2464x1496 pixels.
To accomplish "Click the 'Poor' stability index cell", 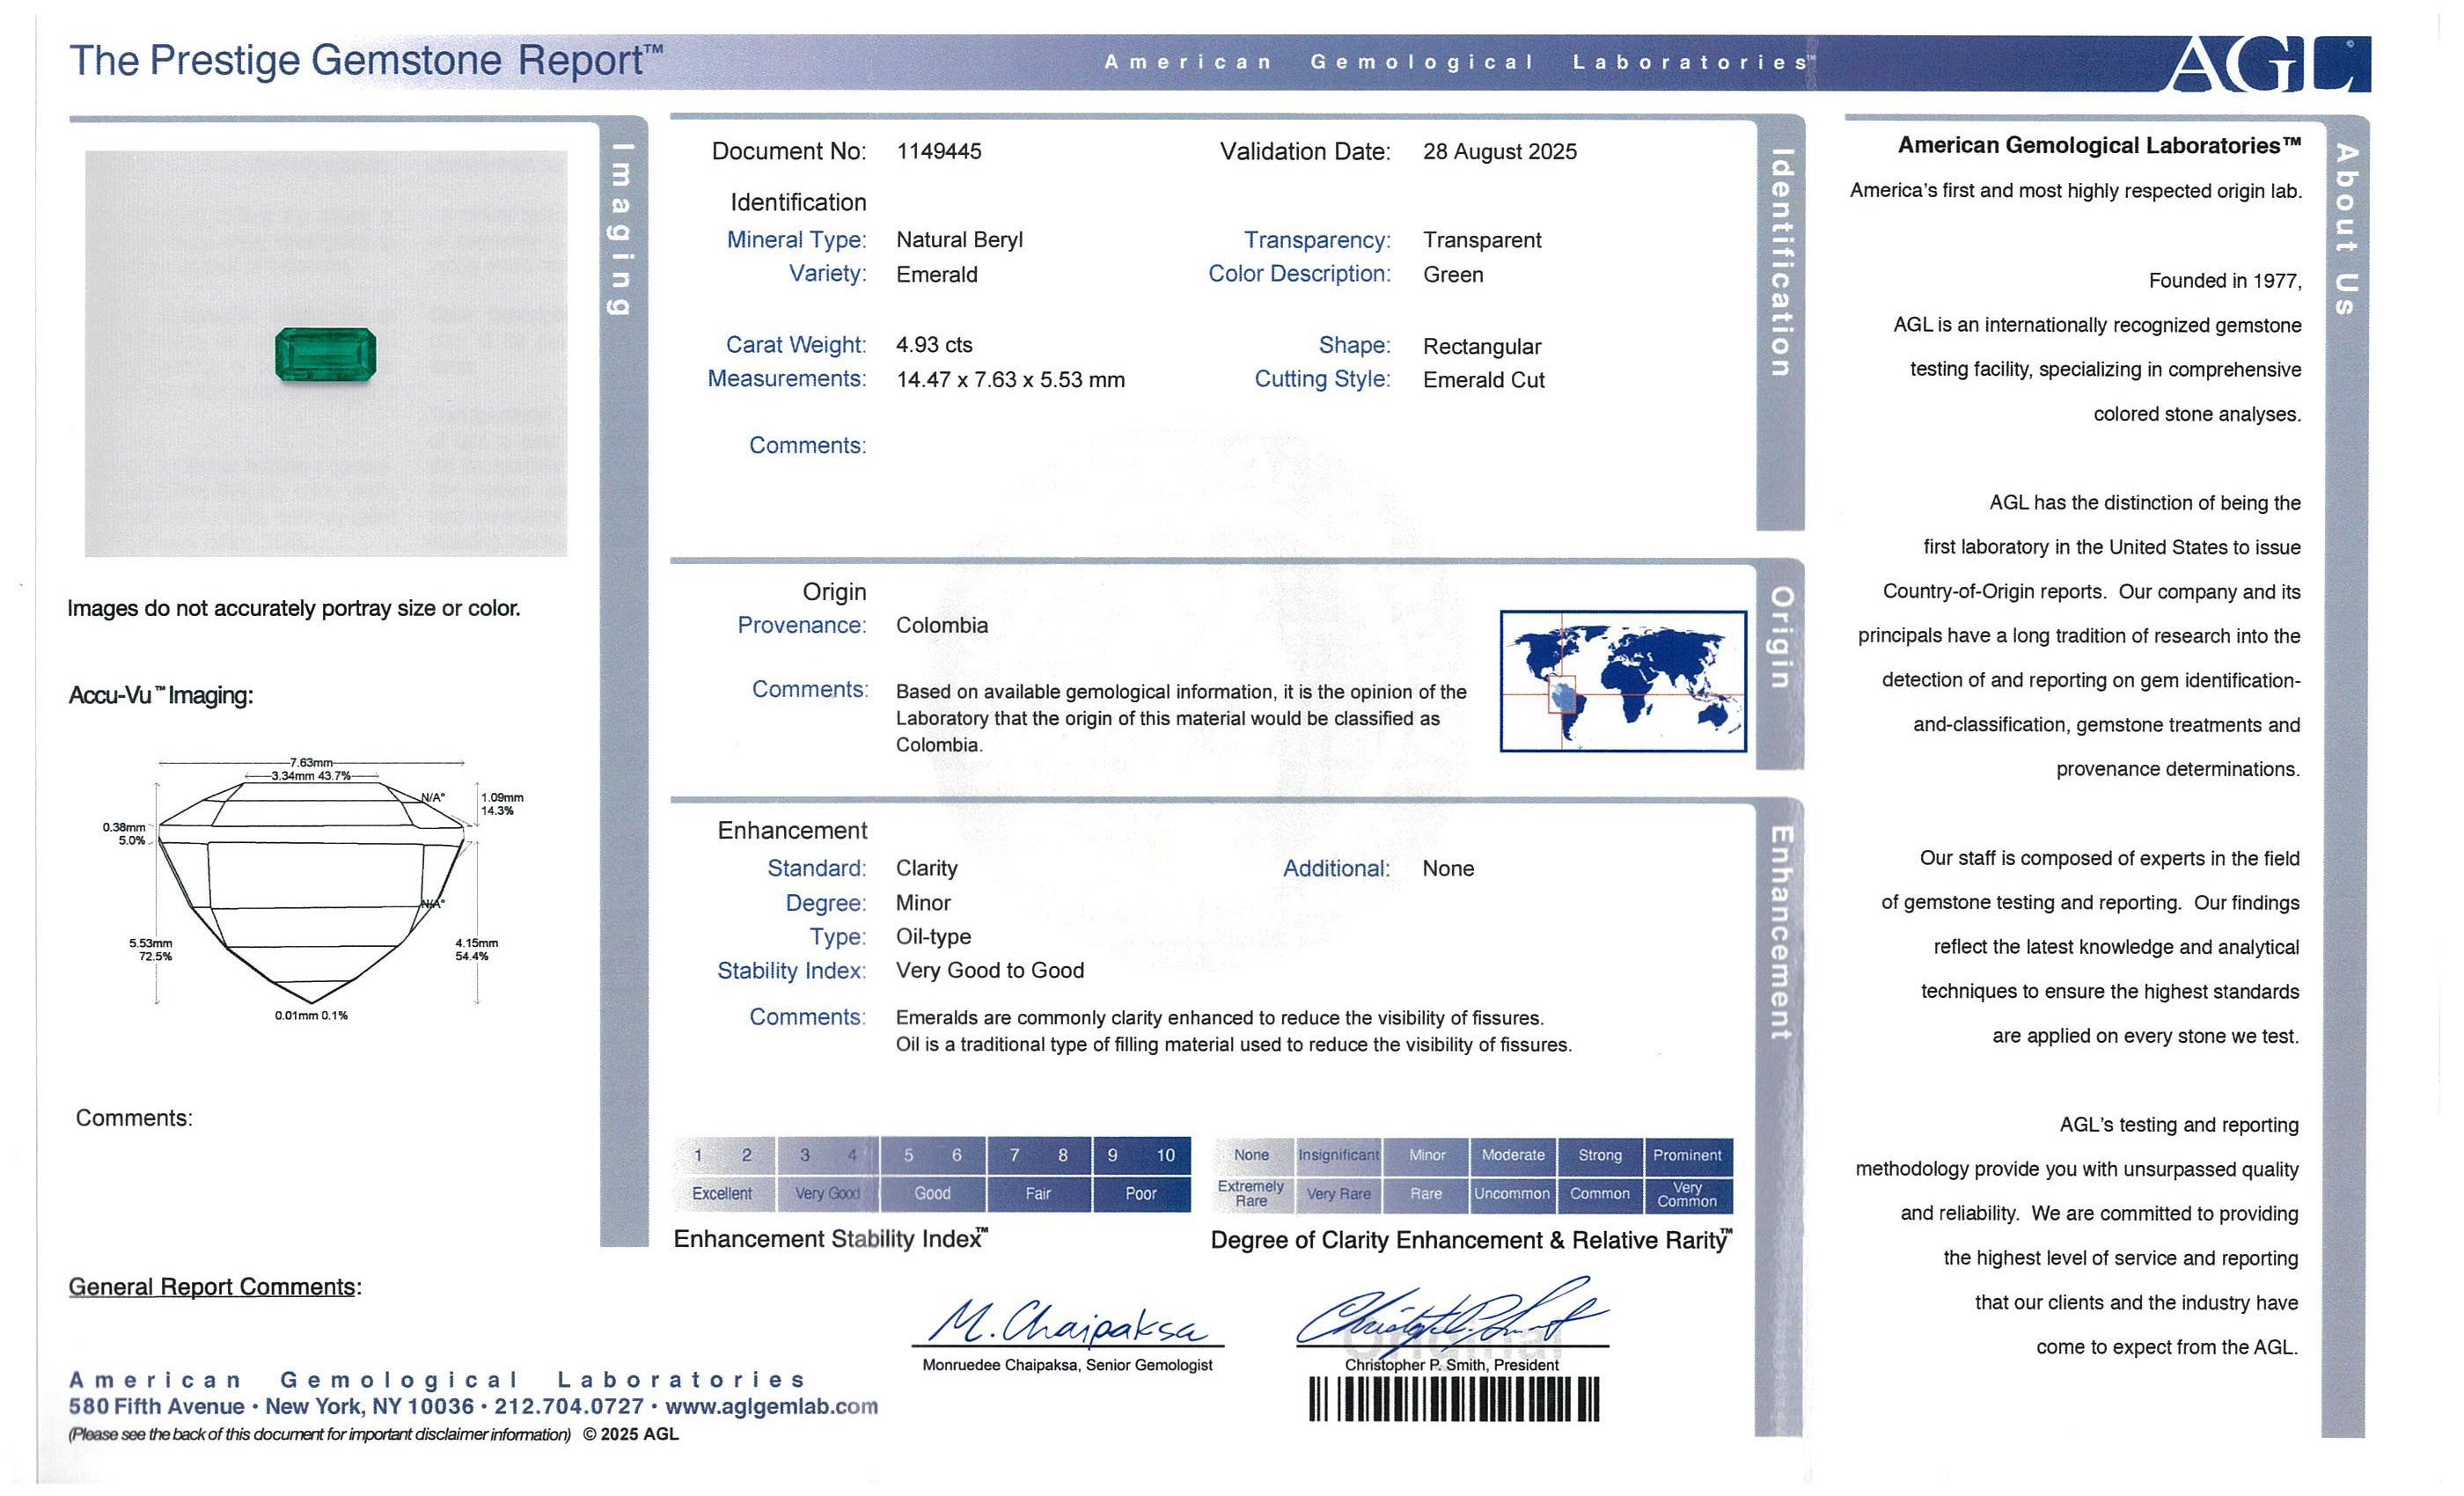I will tap(1140, 1193).
